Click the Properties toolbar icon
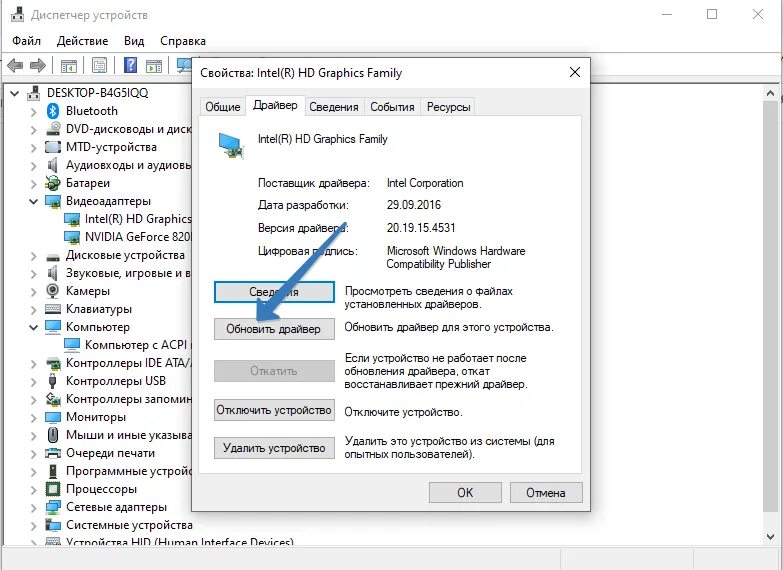Image resolution: width=783 pixels, height=570 pixels. [99, 65]
